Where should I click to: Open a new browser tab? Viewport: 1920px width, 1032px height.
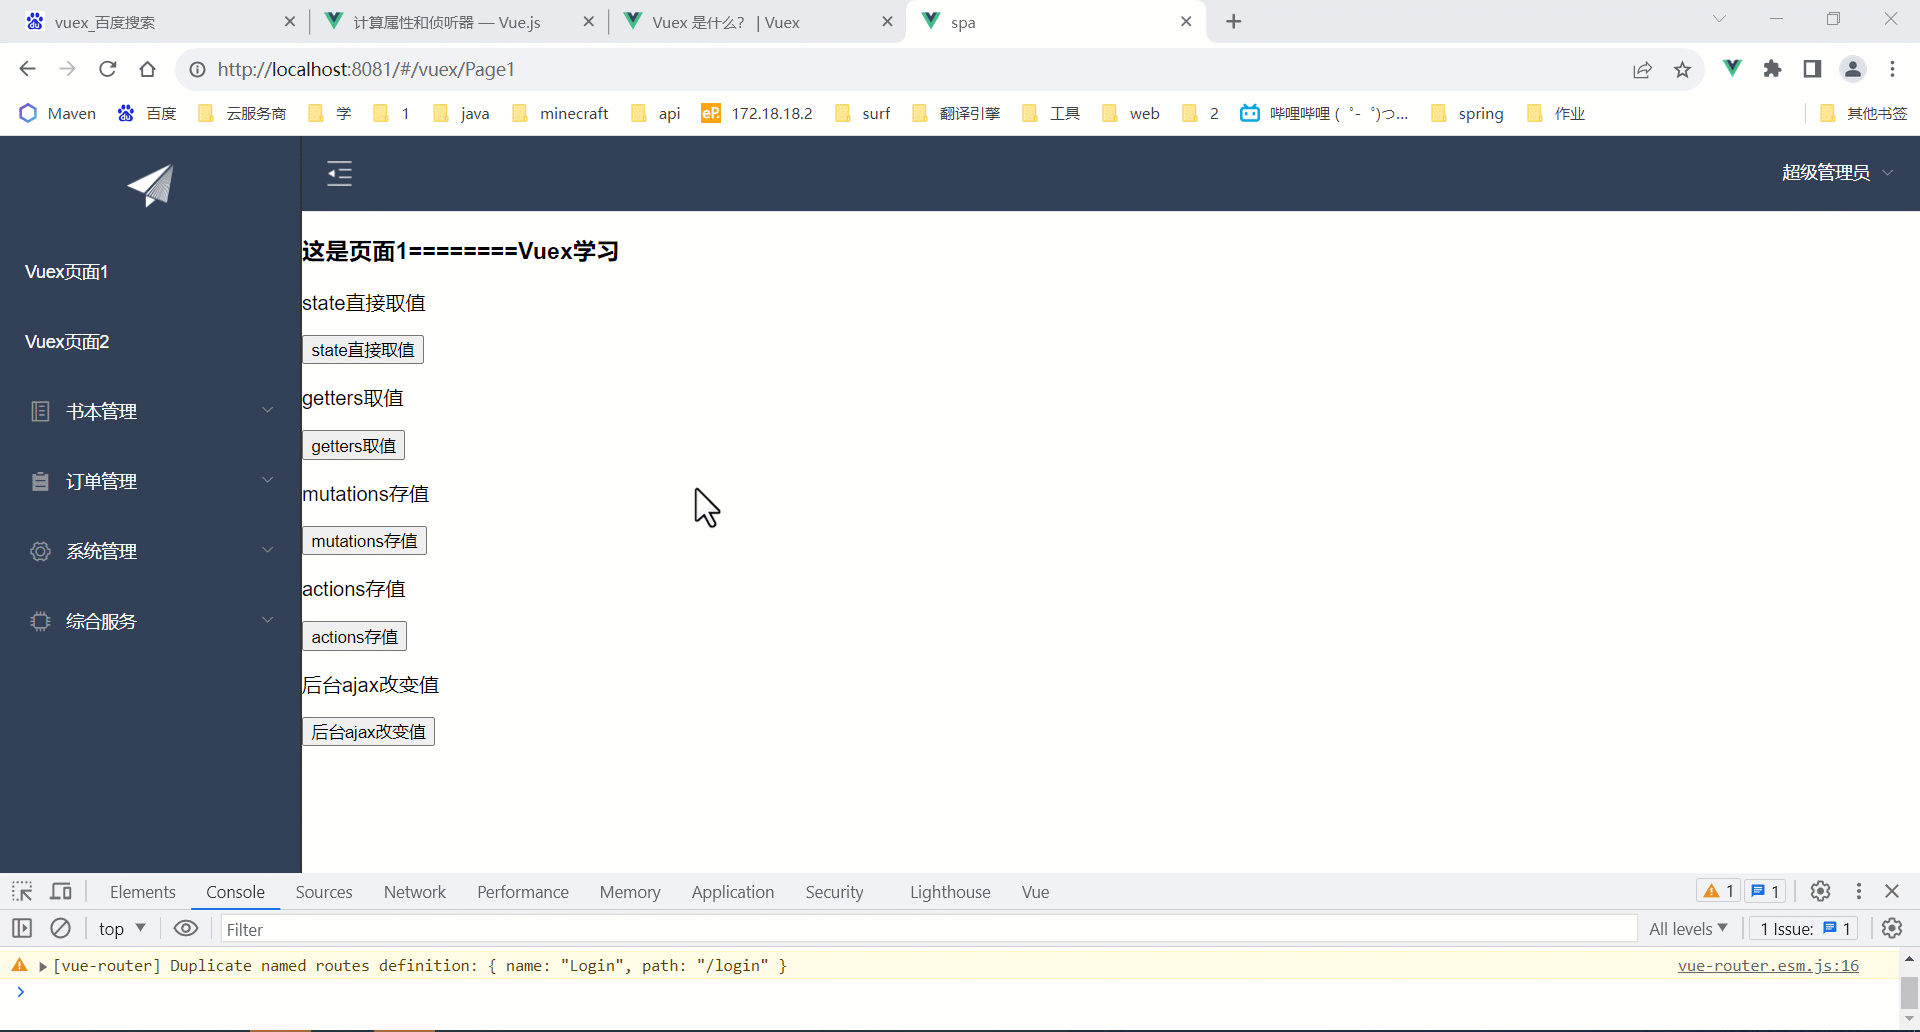[x=1234, y=21]
